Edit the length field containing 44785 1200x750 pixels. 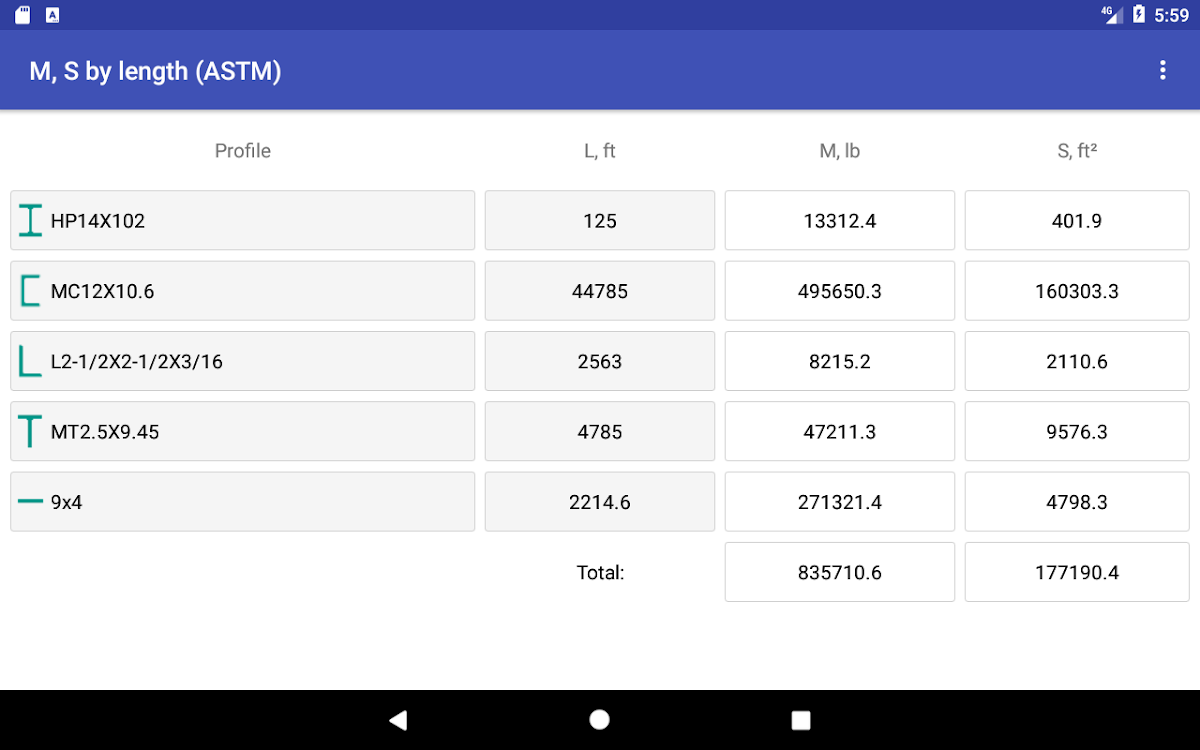600,291
